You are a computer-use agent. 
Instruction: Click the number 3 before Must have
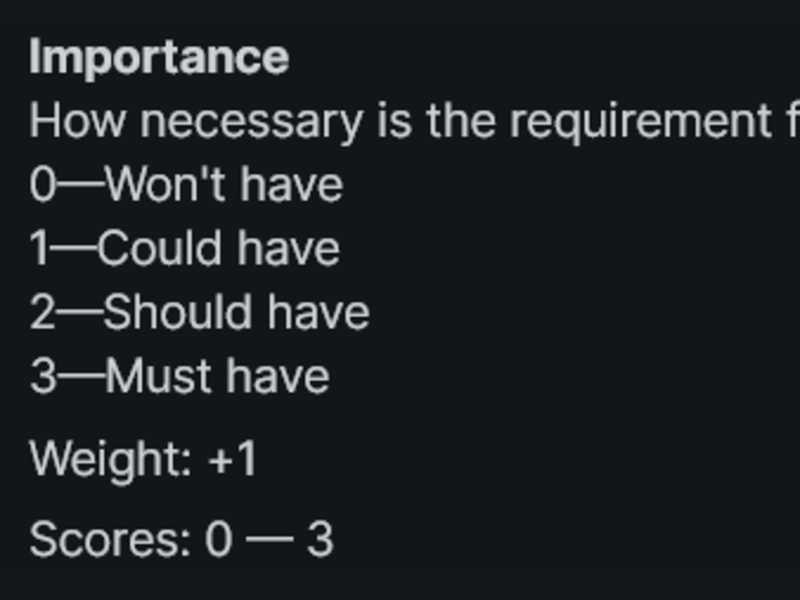(43, 377)
